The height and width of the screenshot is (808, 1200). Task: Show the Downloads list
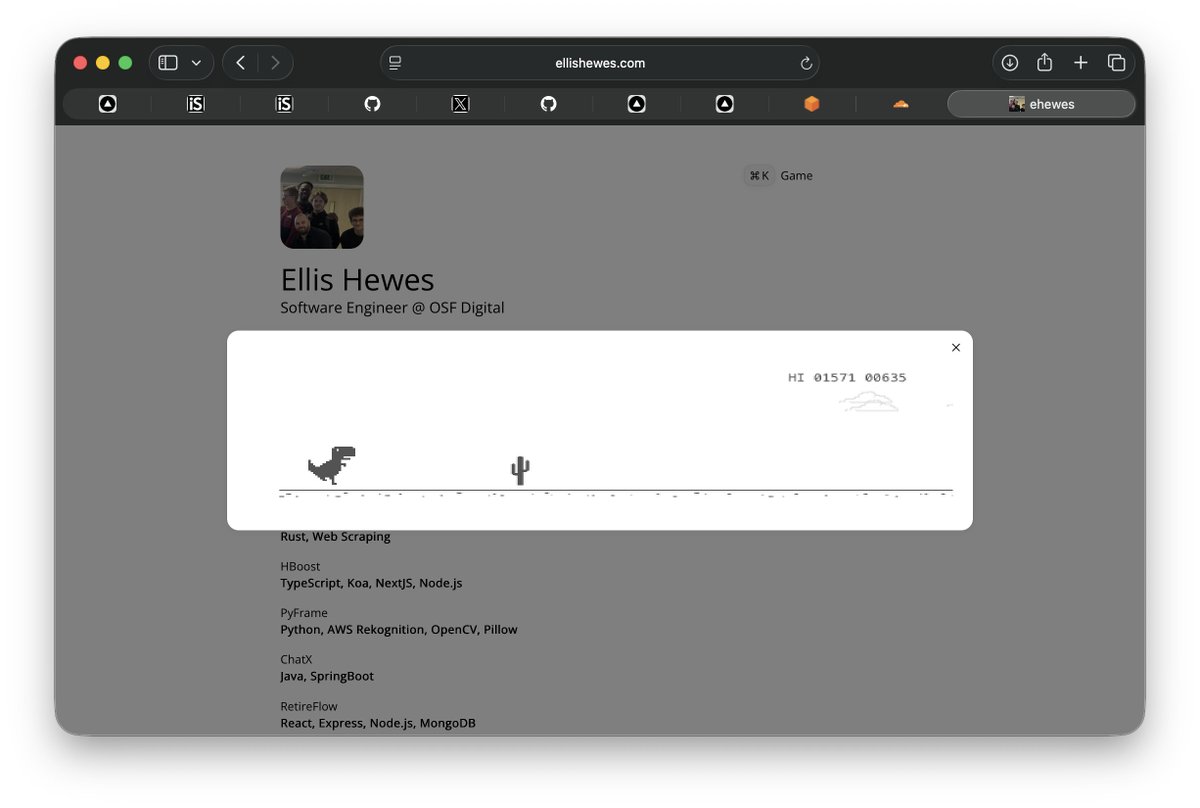(x=1010, y=63)
